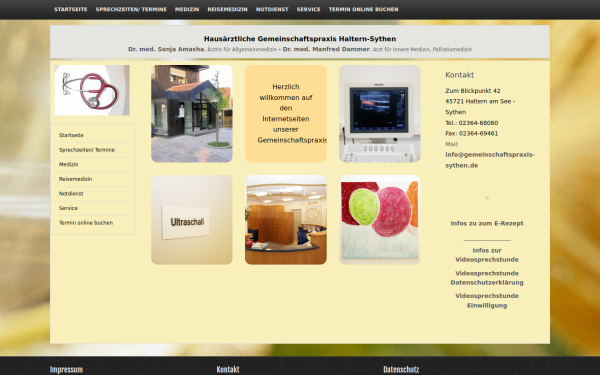Click the Datenschutz heading in the footer
The image size is (600, 375).
click(x=401, y=370)
